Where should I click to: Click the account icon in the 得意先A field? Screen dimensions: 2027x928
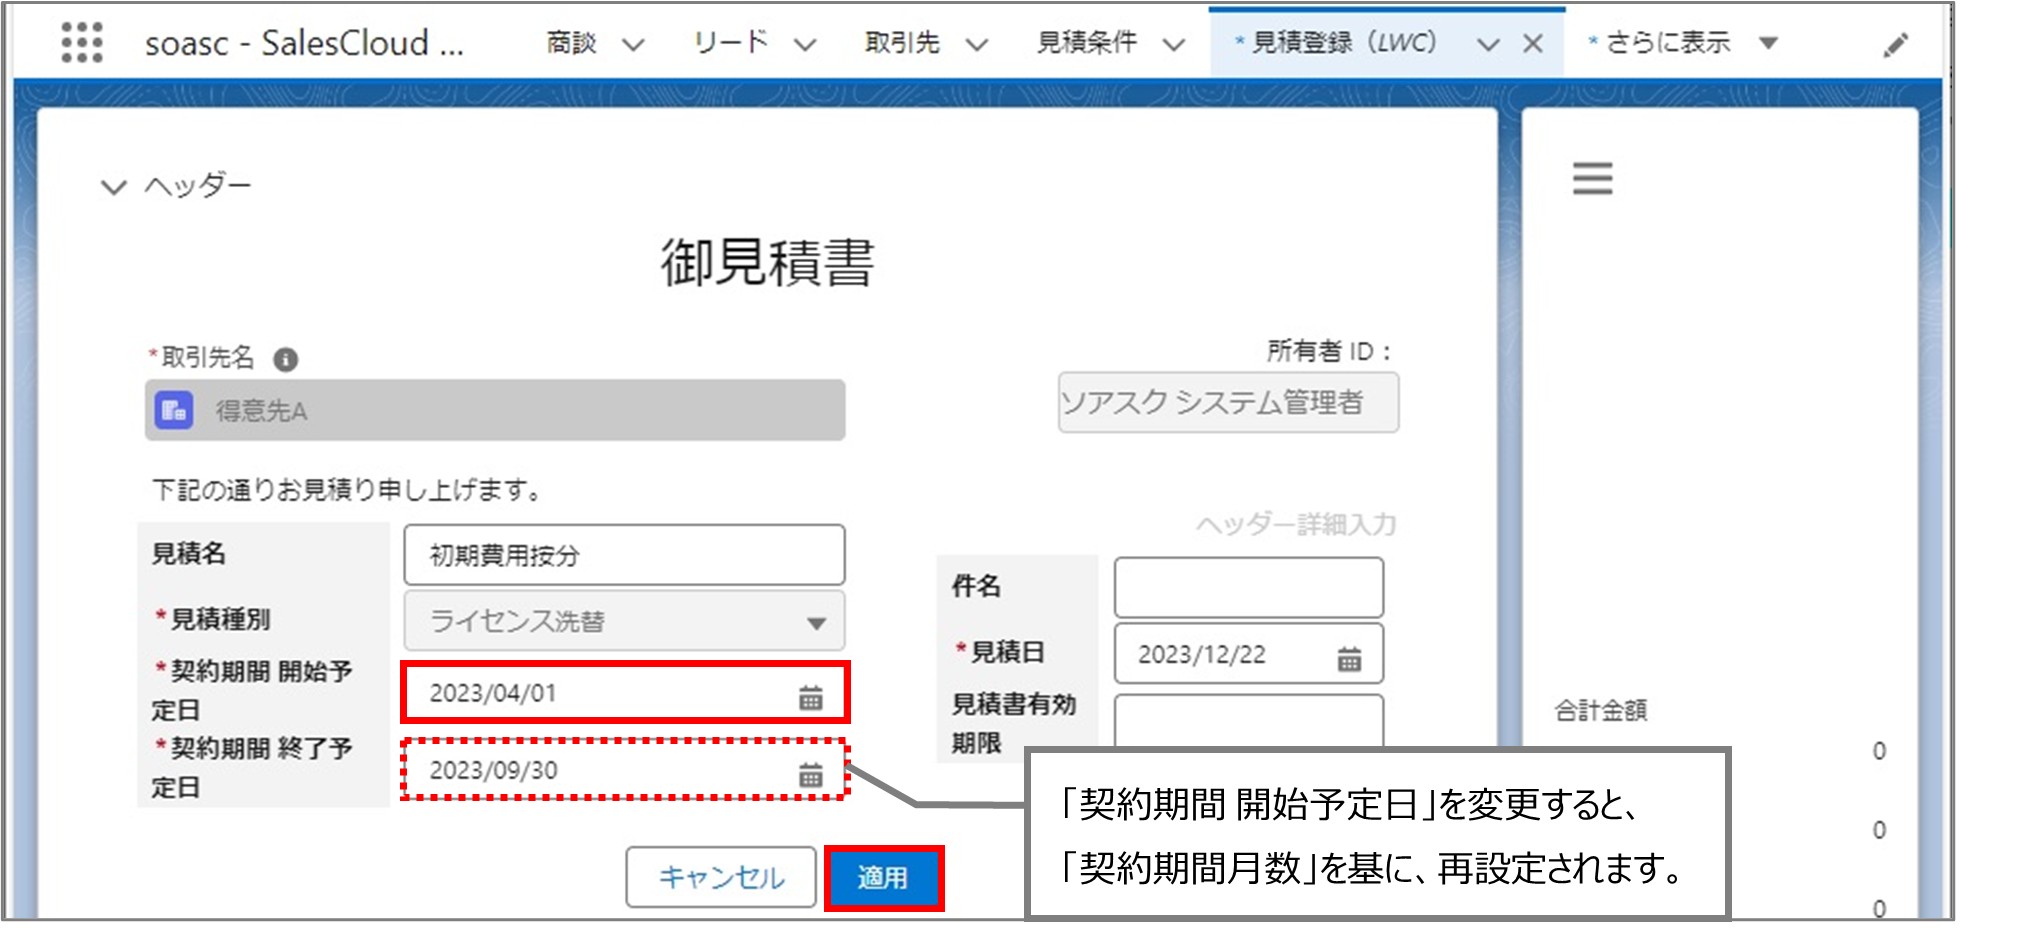(175, 410)
